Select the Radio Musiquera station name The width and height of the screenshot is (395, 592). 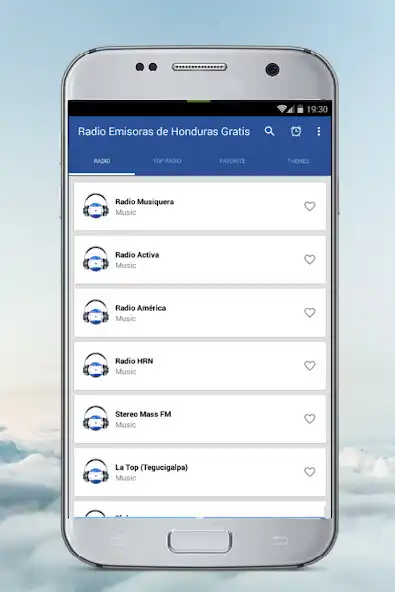(x=145, y=202)
